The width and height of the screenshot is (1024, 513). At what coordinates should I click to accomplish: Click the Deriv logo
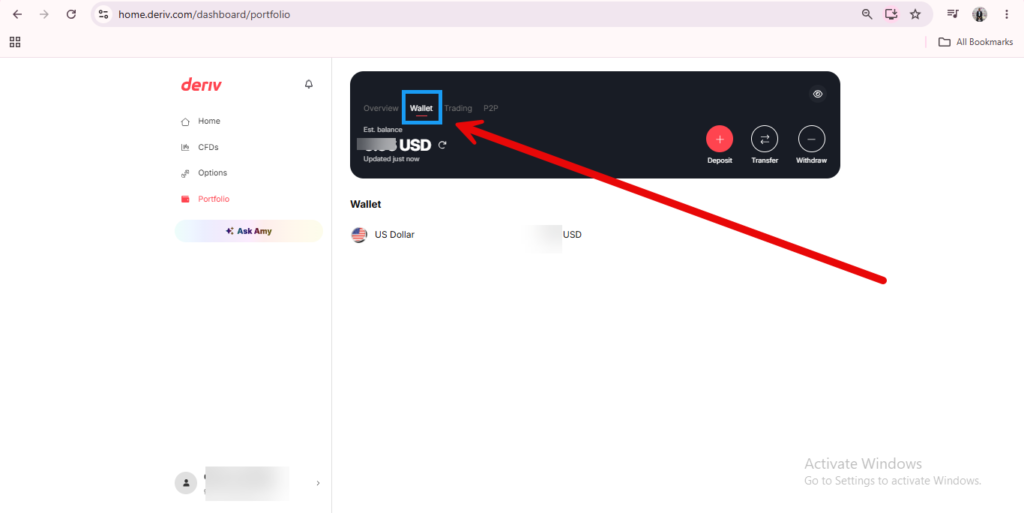(201, 84)
